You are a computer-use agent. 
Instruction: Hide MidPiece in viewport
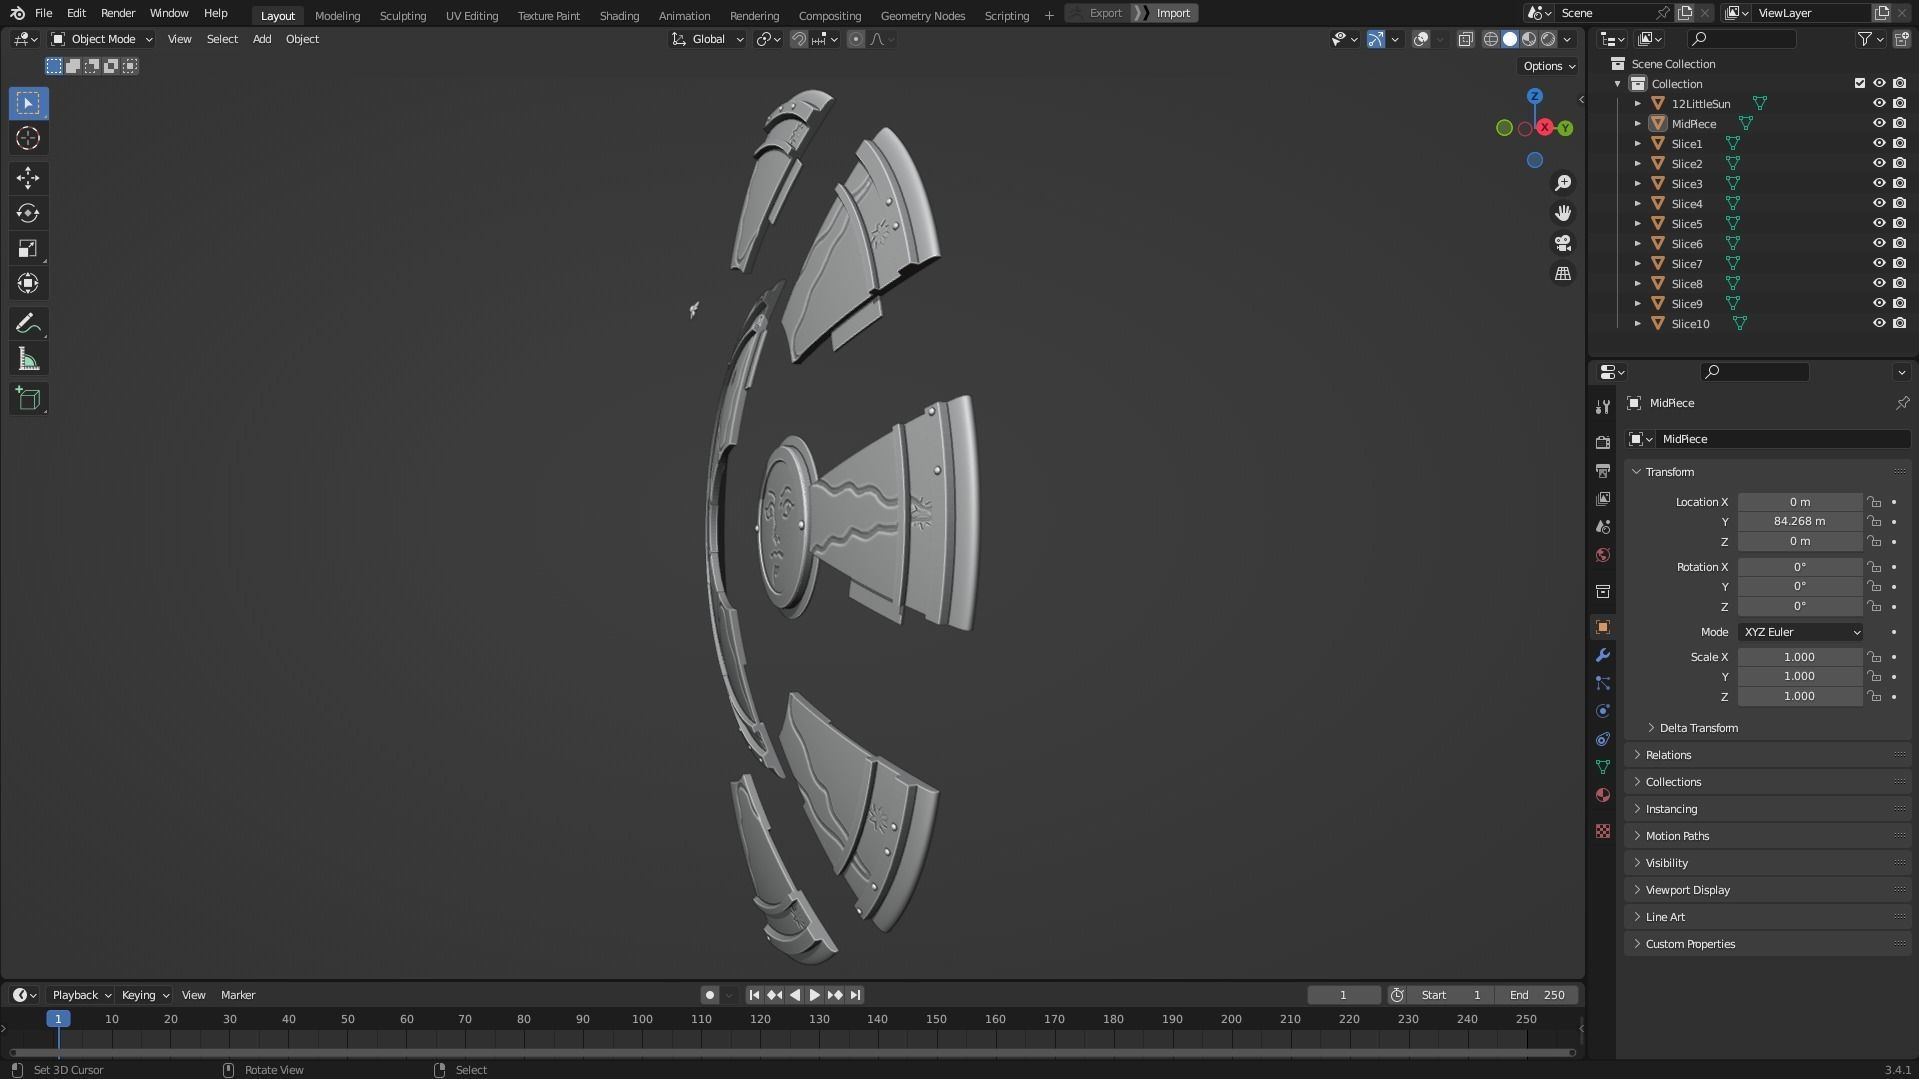[x=1879, y=123]
